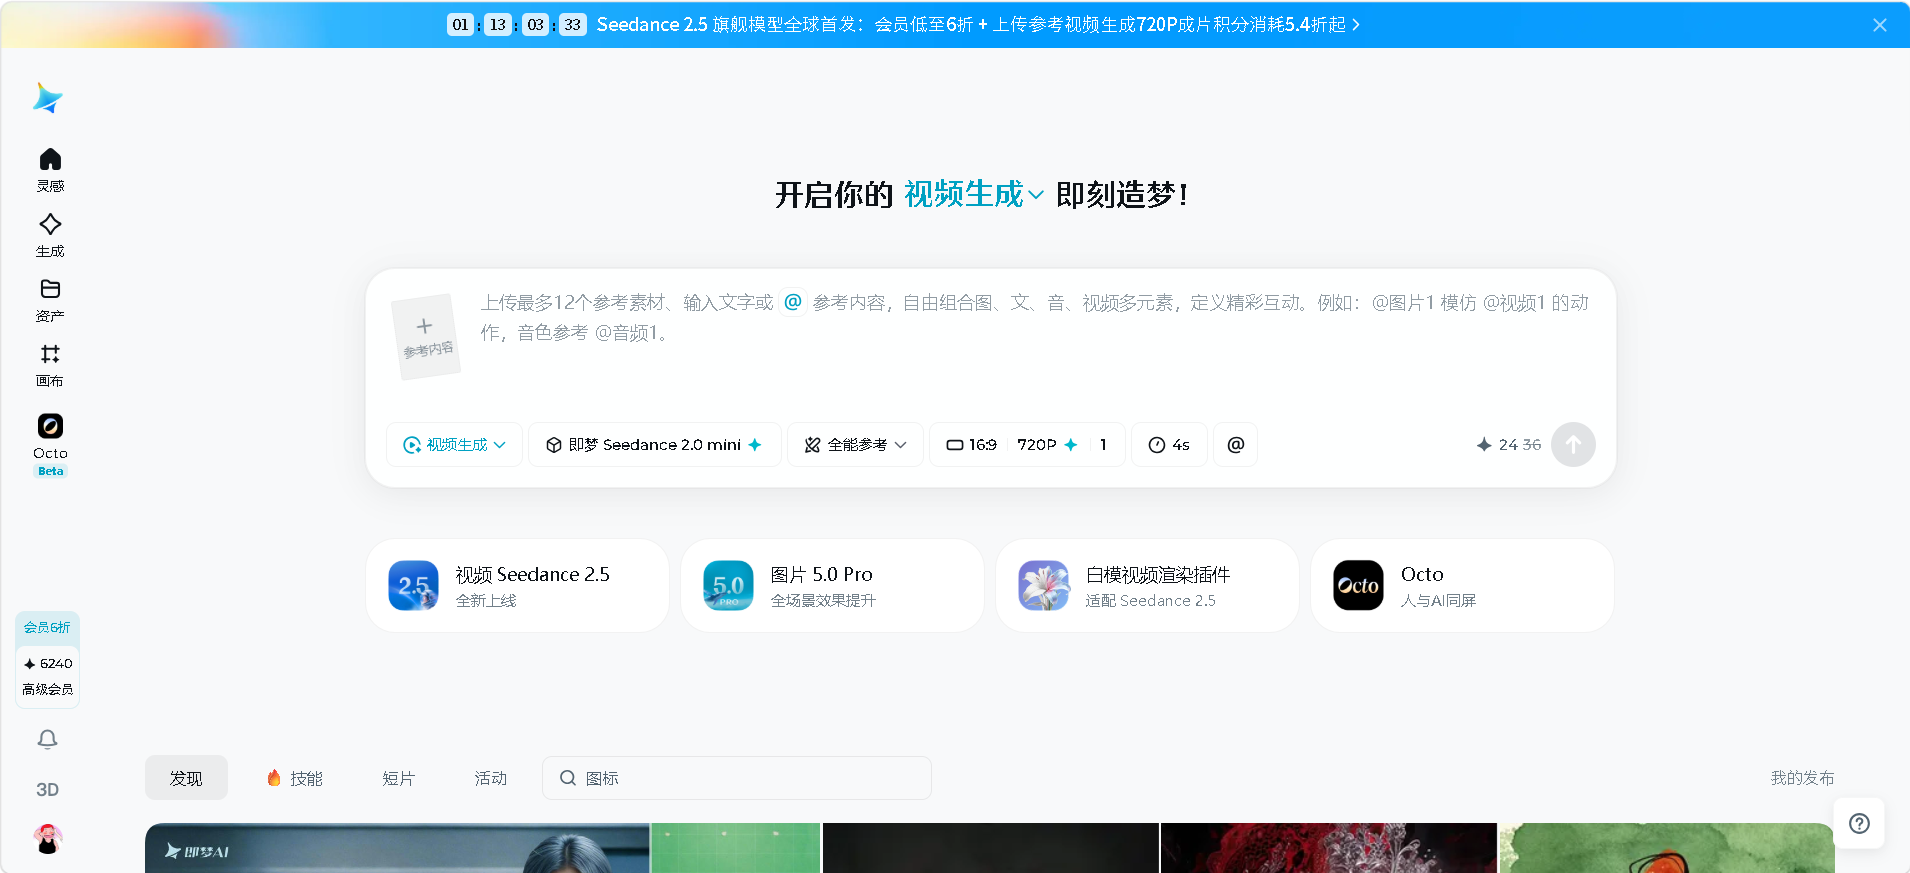Open Octo Beta from the sidebar
Screen dimensions: 1910x873
(x=50, y=445)
